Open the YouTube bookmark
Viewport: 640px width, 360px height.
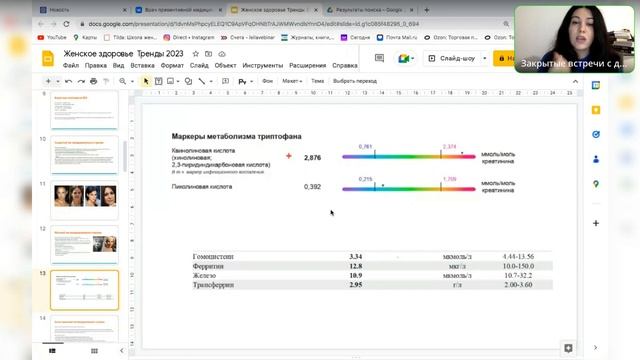coord(52,37)
